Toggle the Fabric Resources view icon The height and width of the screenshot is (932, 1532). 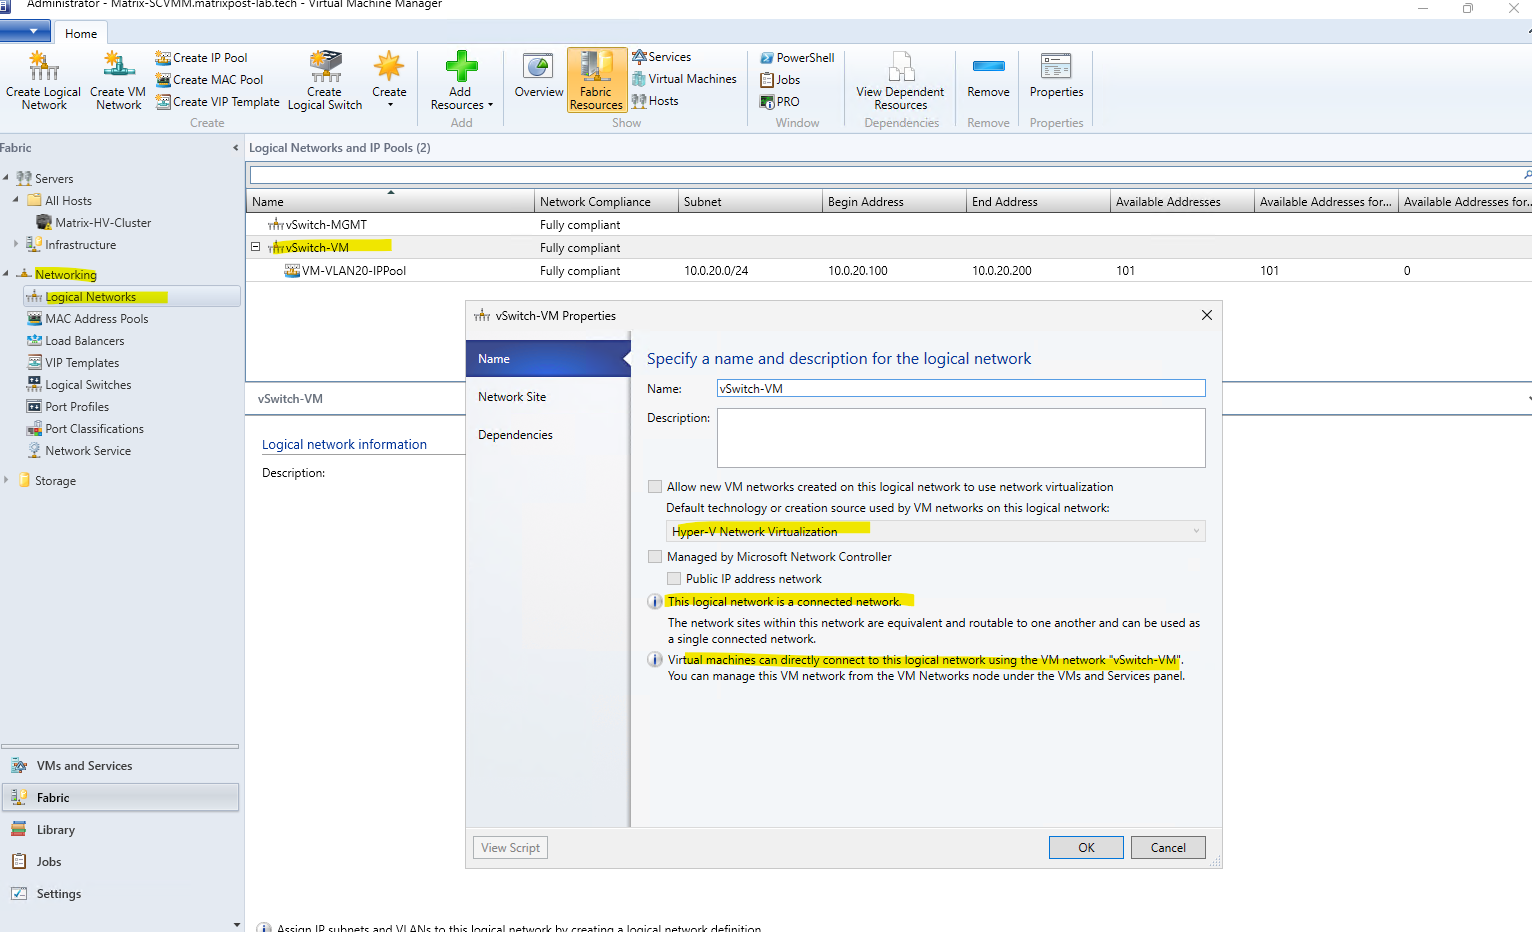[596, 80]
